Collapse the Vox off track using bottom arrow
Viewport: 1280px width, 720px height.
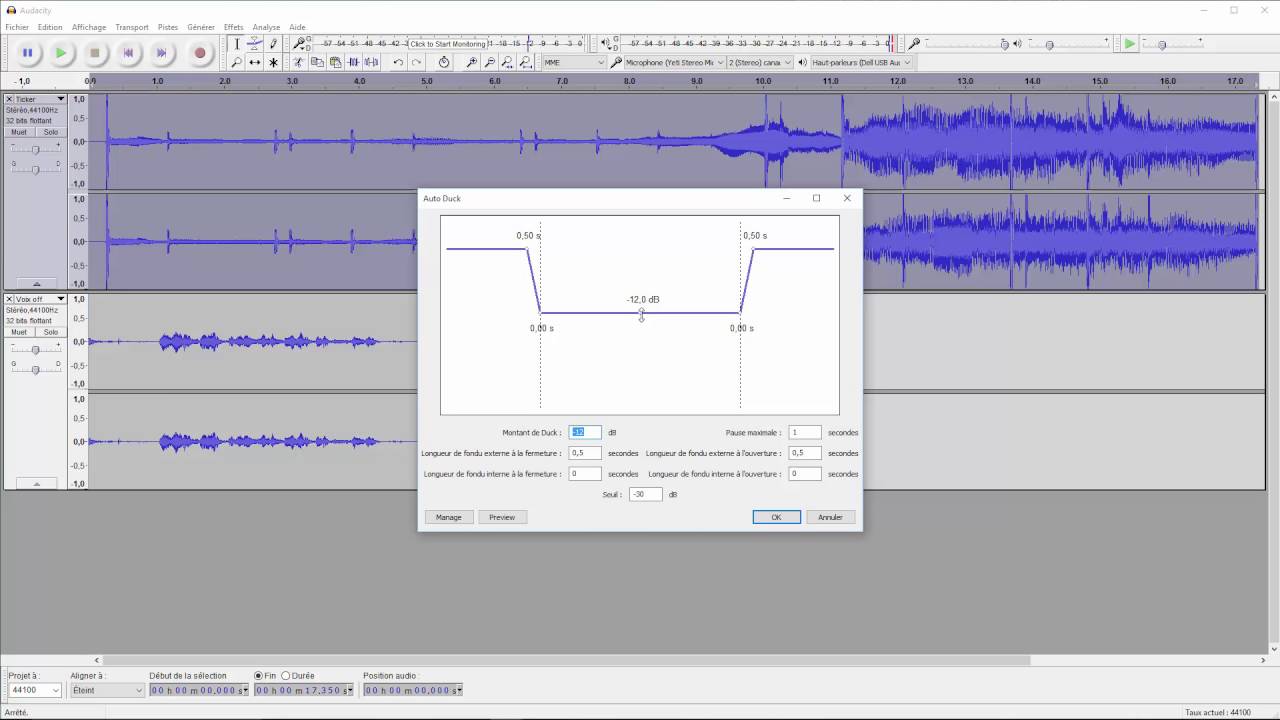36,484
